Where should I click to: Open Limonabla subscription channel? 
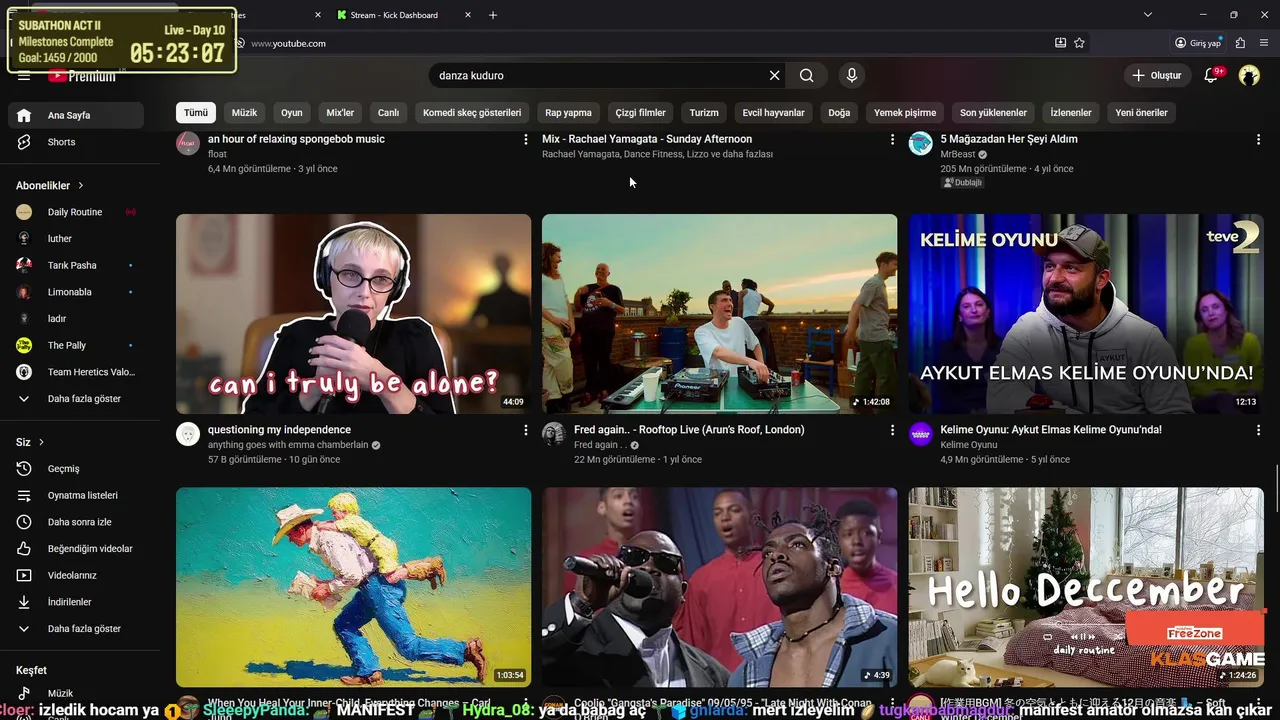pos(76,292)
